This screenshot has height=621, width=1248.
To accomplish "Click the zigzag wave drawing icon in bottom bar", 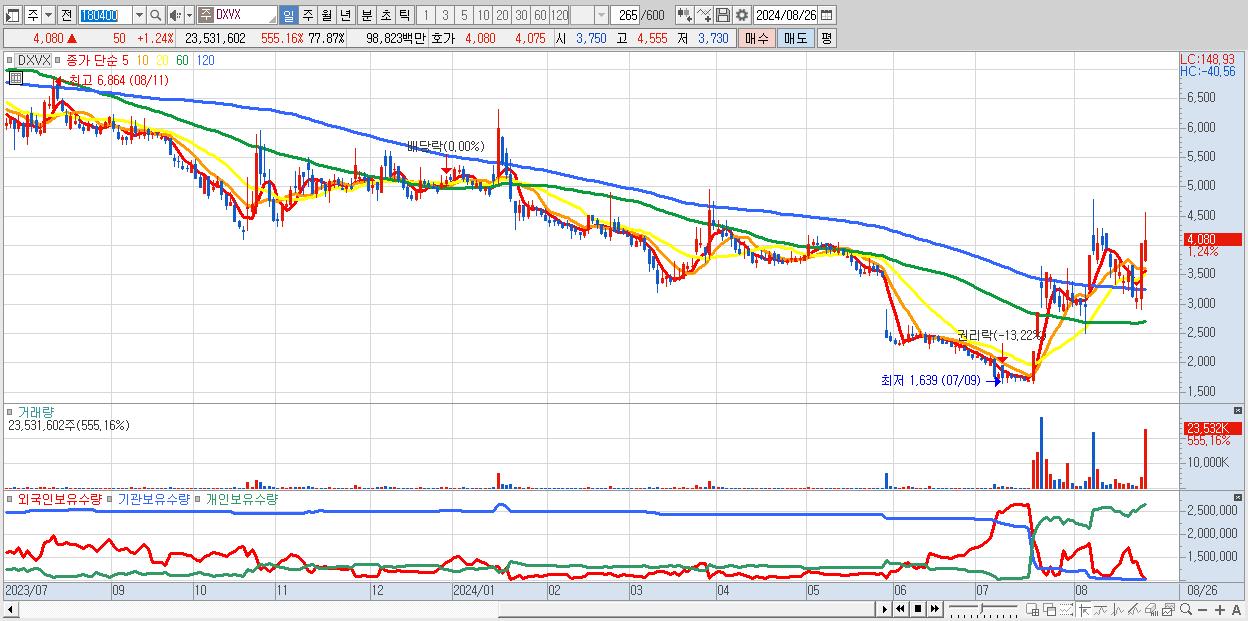I will (1118, 609).
